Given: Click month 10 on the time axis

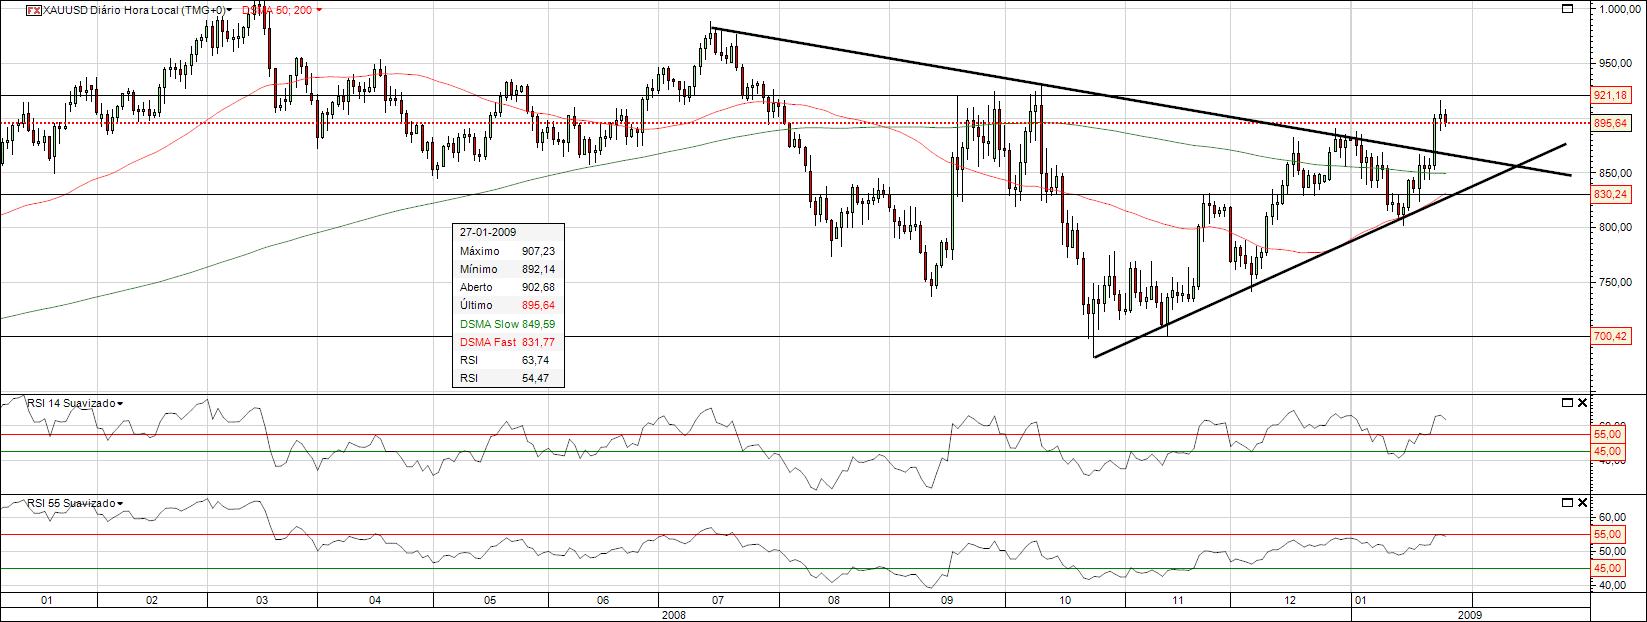Looking at the screenshot, I should pyautogui.click(x=1064, y=601).
